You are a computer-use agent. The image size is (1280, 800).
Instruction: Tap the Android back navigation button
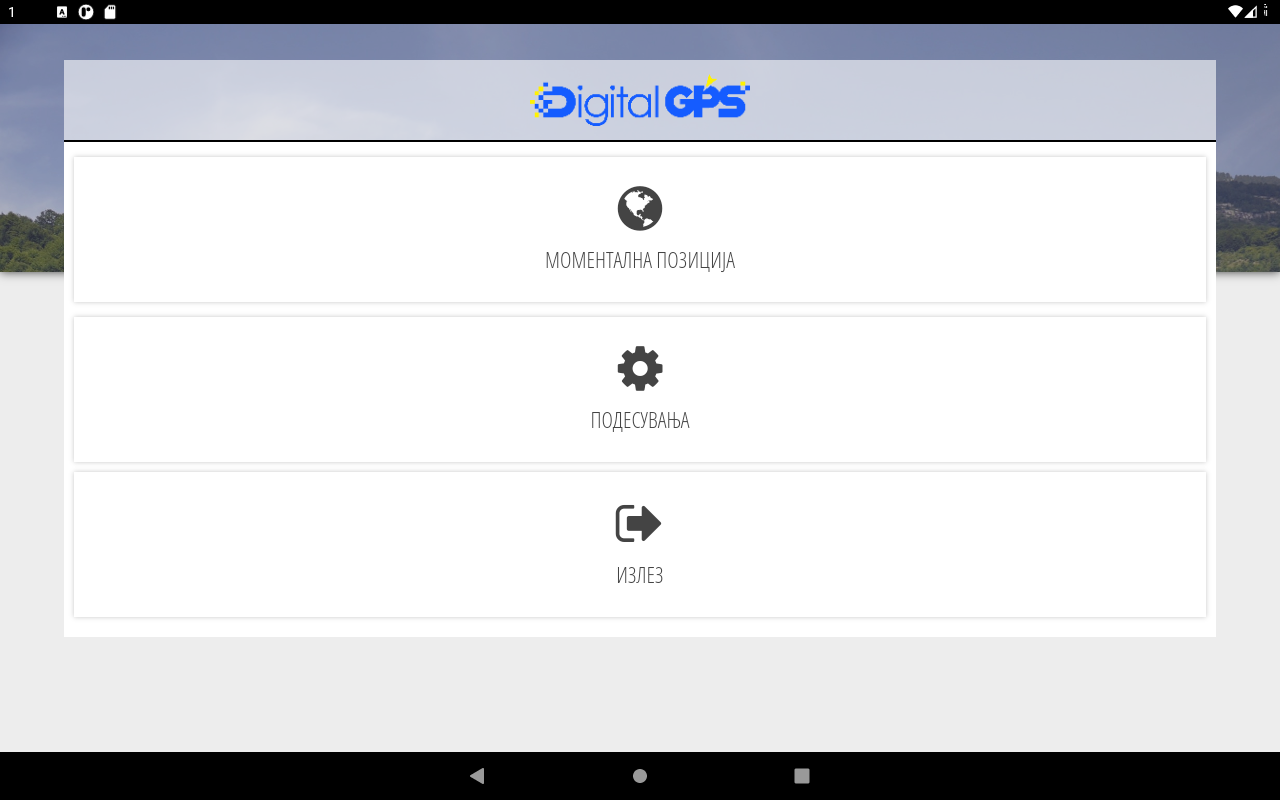pyautogui.click(x=477, y=776)
